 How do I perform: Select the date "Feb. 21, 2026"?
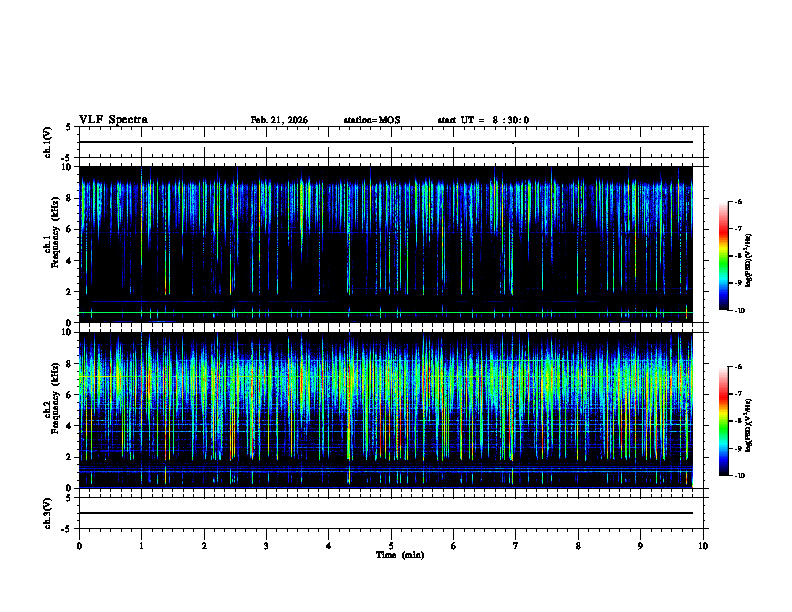(279, 120)
